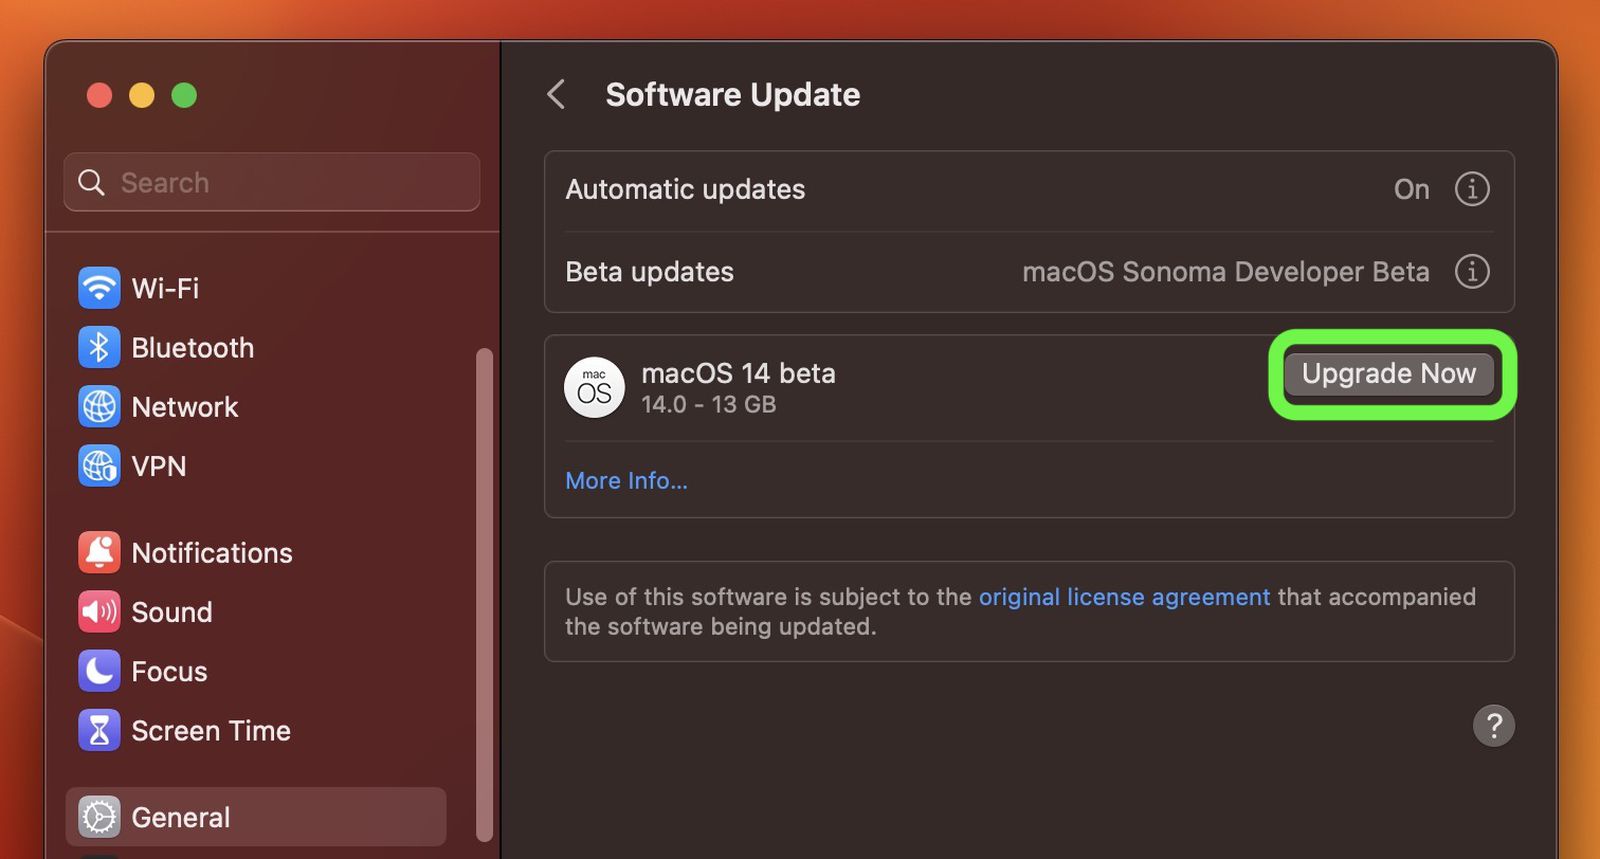The width and height of the screenshot is (1600, 859).
Task: Select the Notifications bell icon
Action: tap(99, 552)
